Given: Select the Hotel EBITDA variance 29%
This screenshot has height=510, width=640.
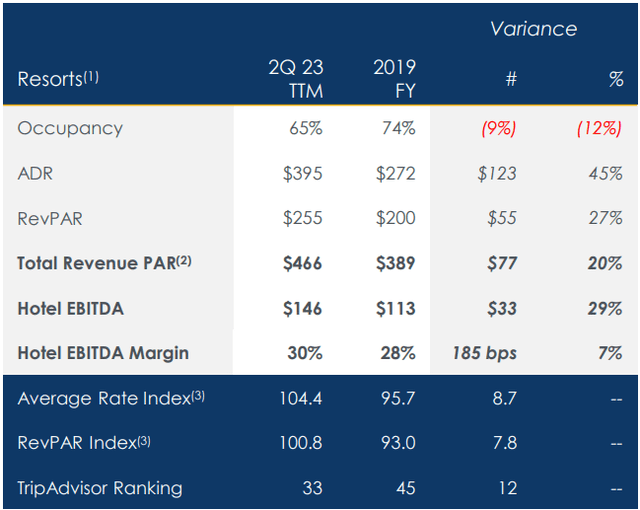Looking at the screenshot, I should coord(605,308).
